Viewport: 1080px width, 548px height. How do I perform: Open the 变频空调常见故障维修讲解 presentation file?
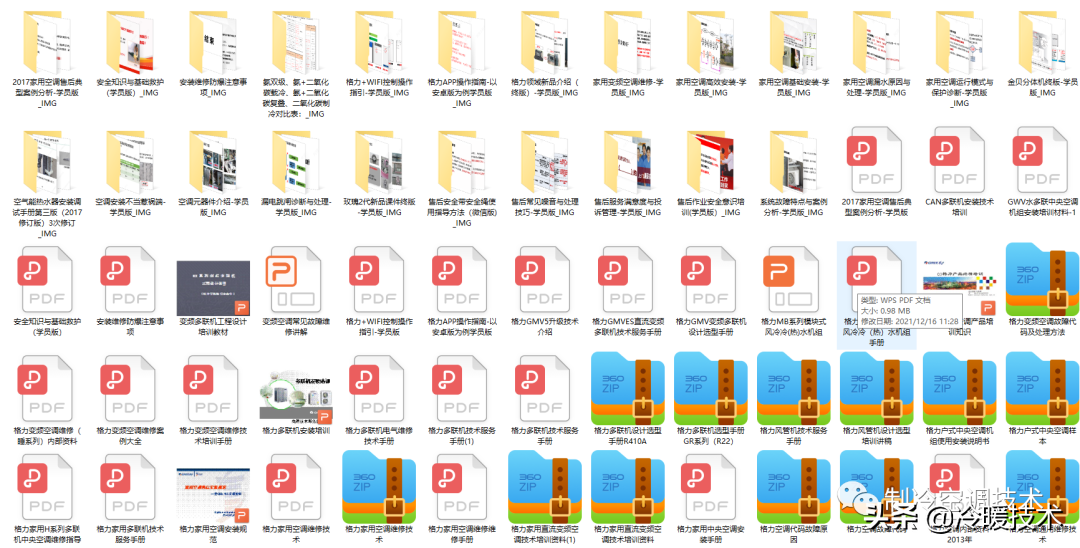tap(296, 279)
